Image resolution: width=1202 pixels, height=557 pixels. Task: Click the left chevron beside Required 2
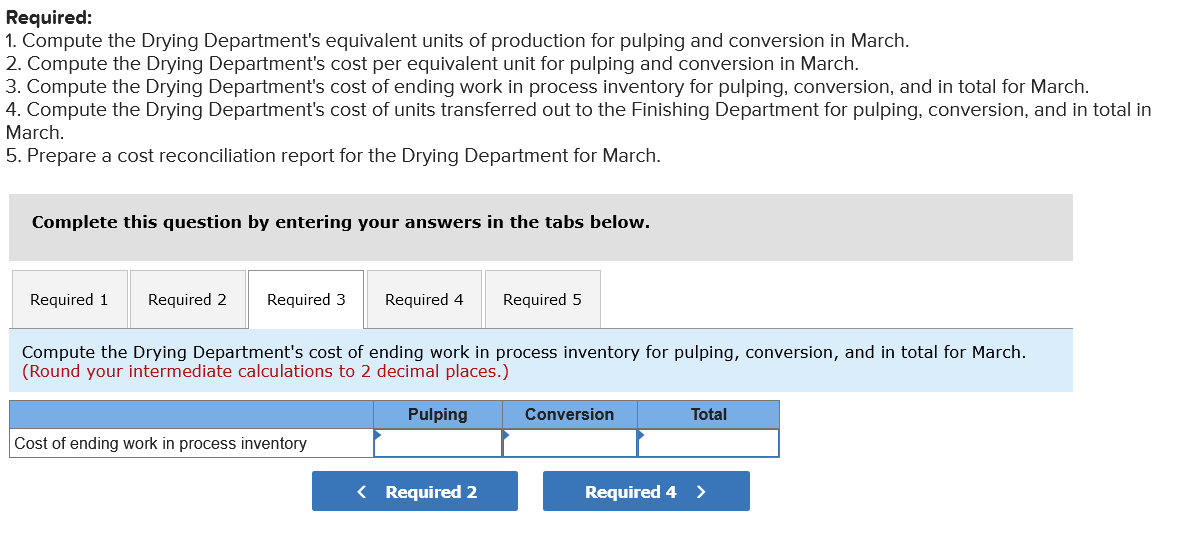click(x=362, y=492)
